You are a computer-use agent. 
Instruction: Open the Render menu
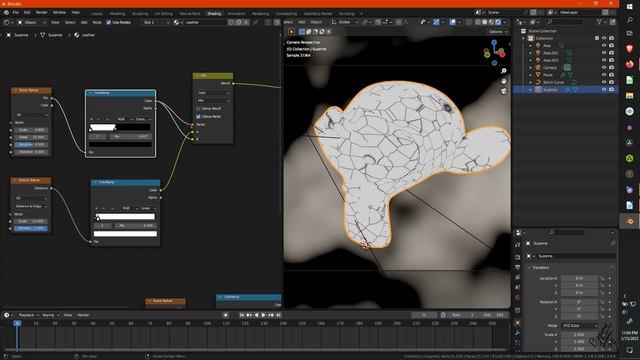tap(42, 13)
